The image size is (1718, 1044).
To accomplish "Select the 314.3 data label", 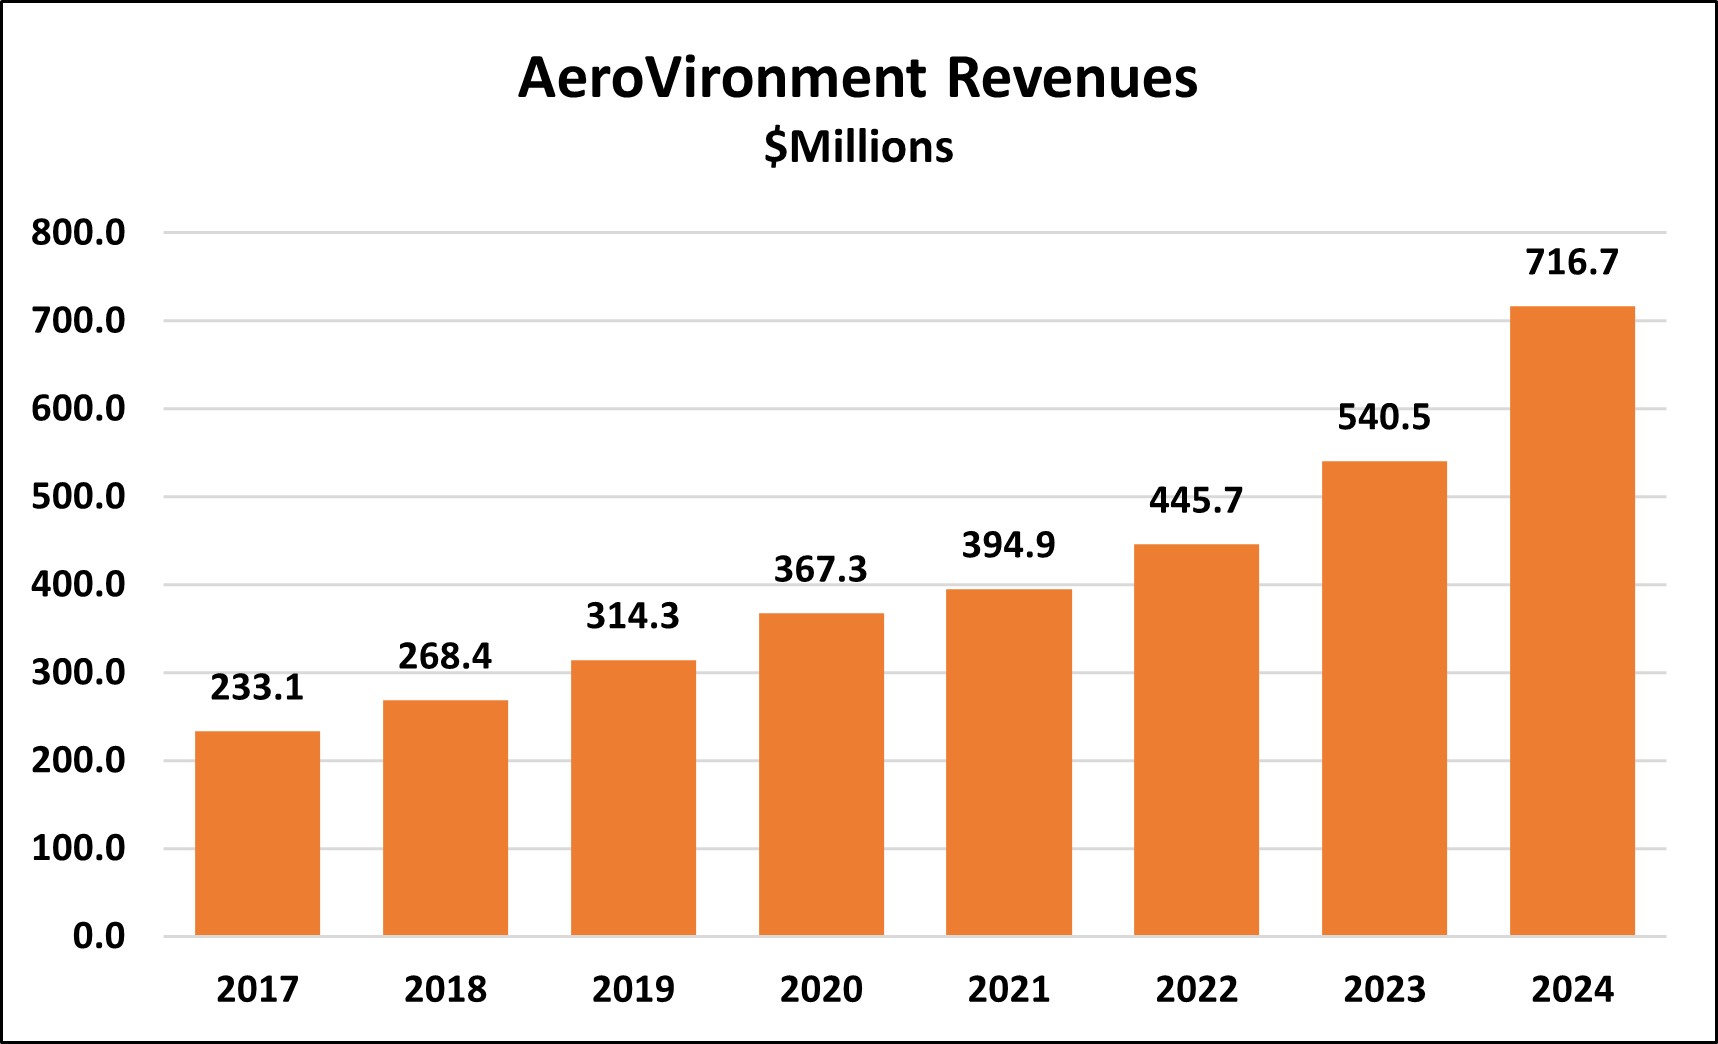I will [x=633, y=616].
